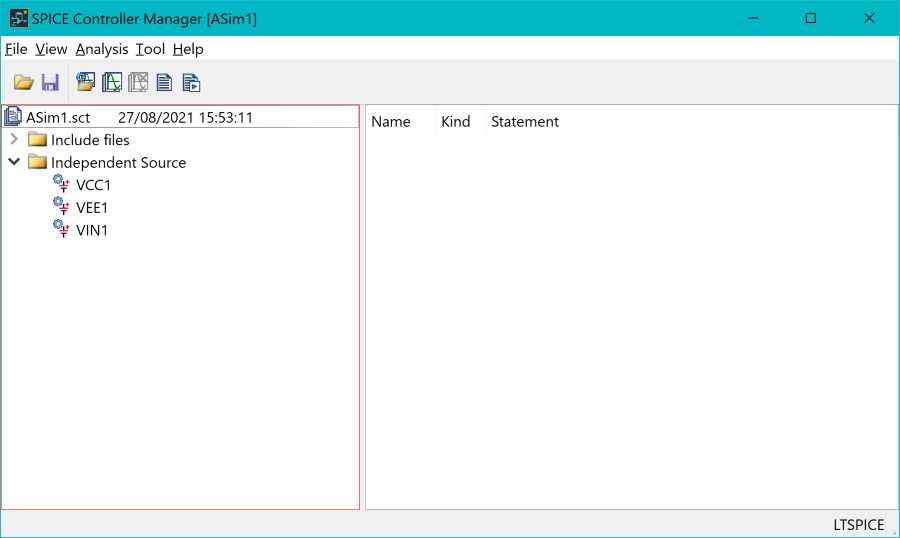Click the 27/08/2021 15:53:11 timestamp
This screenshot has height=538, width=900.
[185, 118]
